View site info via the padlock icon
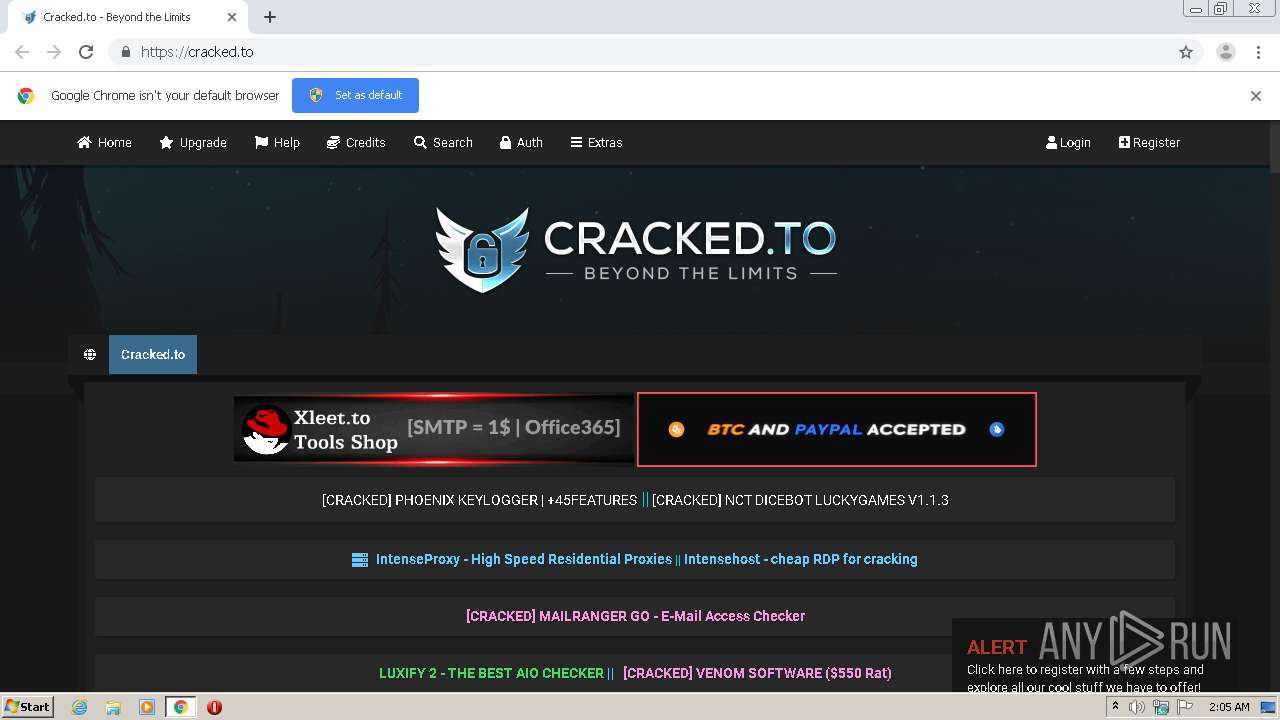Screen dimensions: 1280x720 [x=125, y=52]
